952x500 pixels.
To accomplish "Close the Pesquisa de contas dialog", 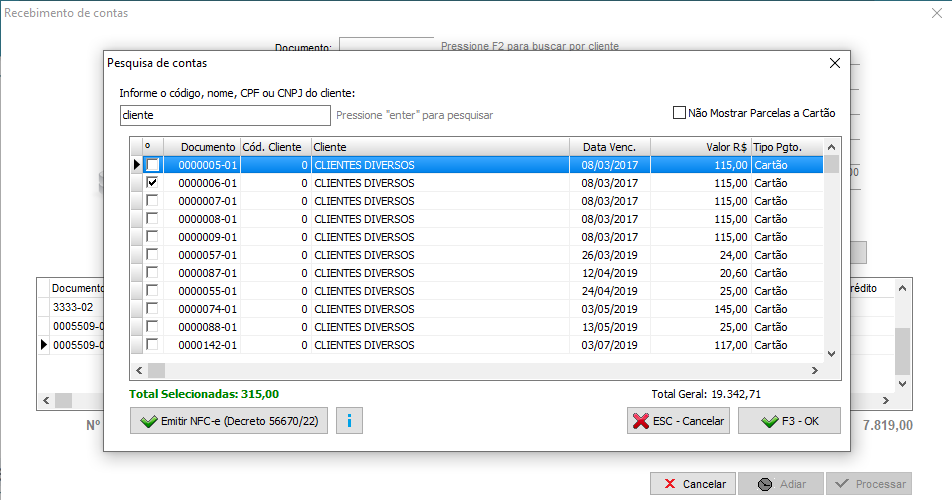I will coord(835,63).
